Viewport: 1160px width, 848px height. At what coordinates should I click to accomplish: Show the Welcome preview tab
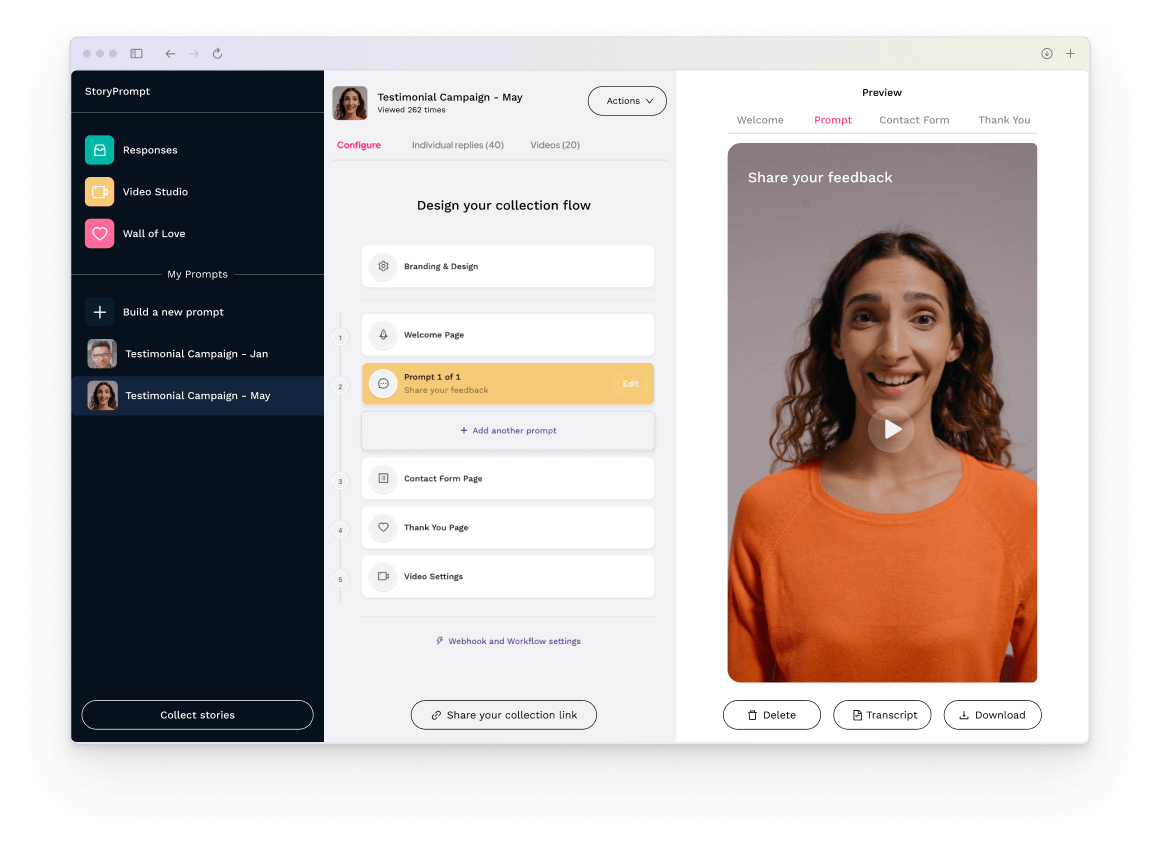pyautogui.click(x=760, y=120)
